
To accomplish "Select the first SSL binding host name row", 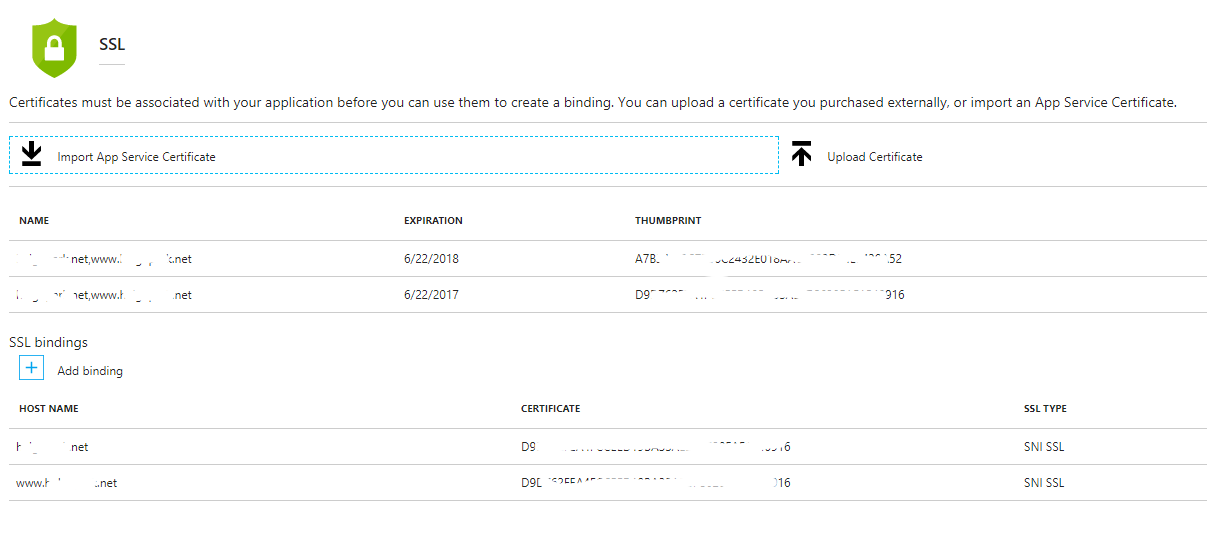I will (53, 447).
